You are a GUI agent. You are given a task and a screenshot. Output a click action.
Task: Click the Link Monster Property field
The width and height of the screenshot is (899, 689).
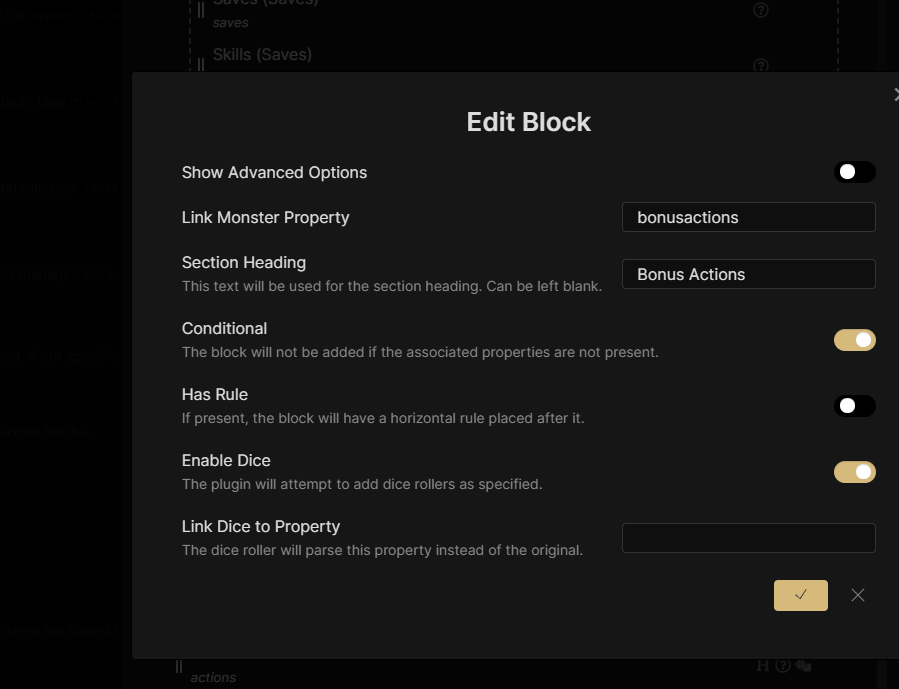pyautogui.click(x=748, y=217)
